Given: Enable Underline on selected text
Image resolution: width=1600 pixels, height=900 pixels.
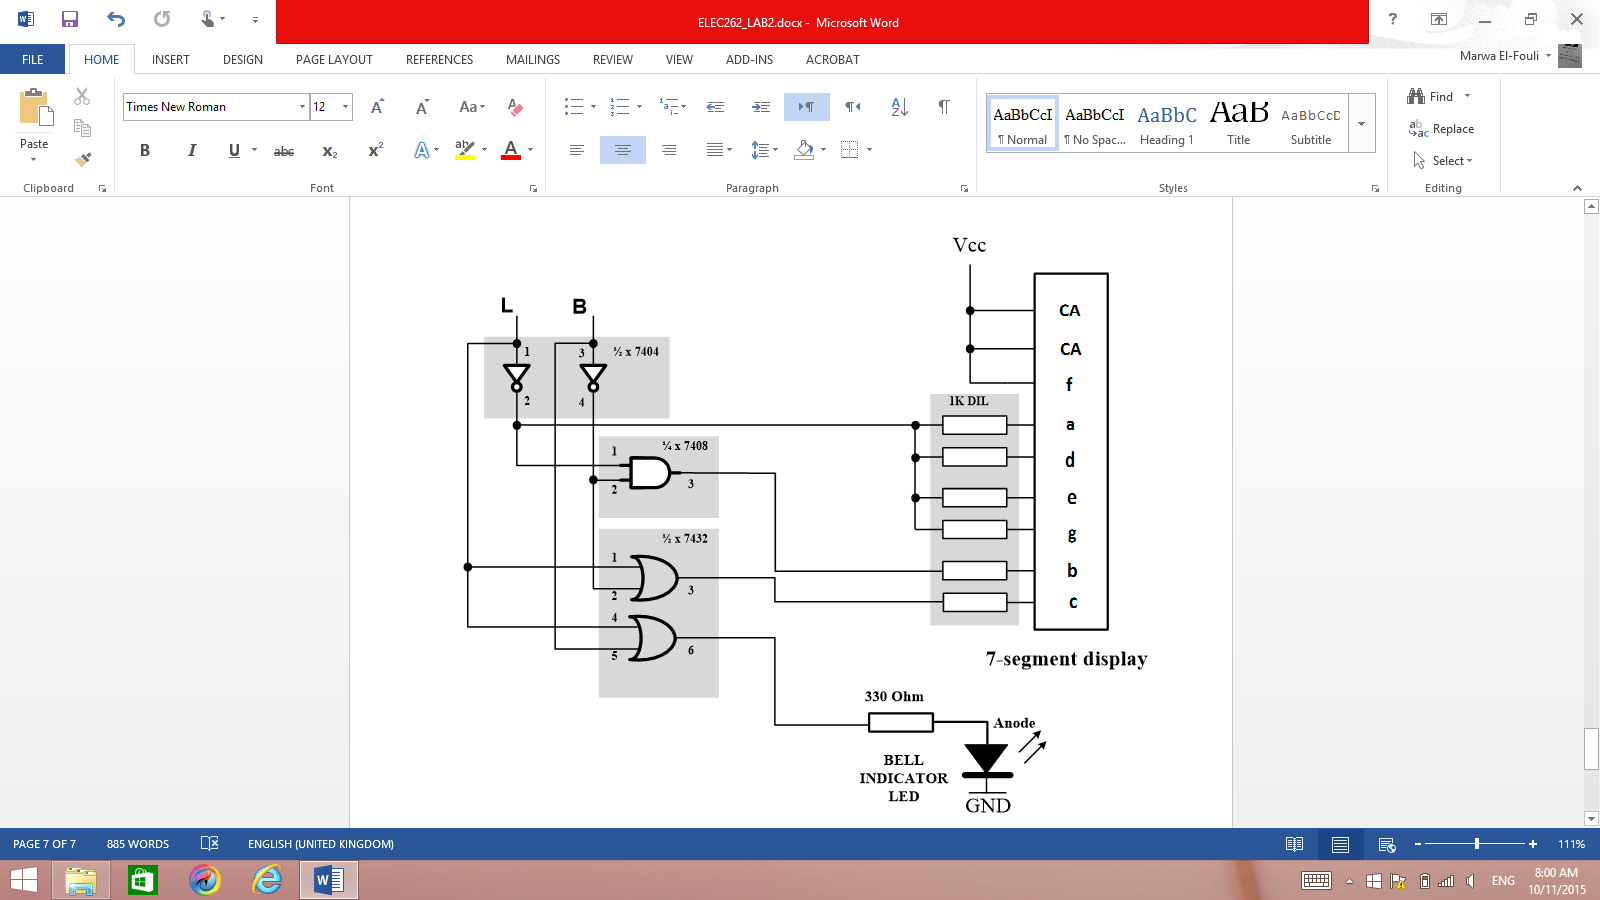Looking at the screenshot, I should click(232, 150).
